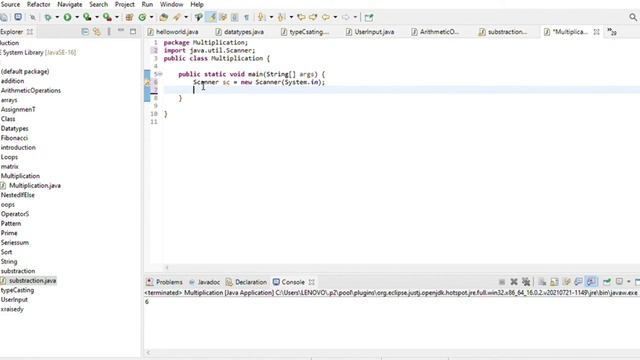Click Console horizontal scrollbar left arrow
This screenshot has width=640, height=360.
click(148, 353)
